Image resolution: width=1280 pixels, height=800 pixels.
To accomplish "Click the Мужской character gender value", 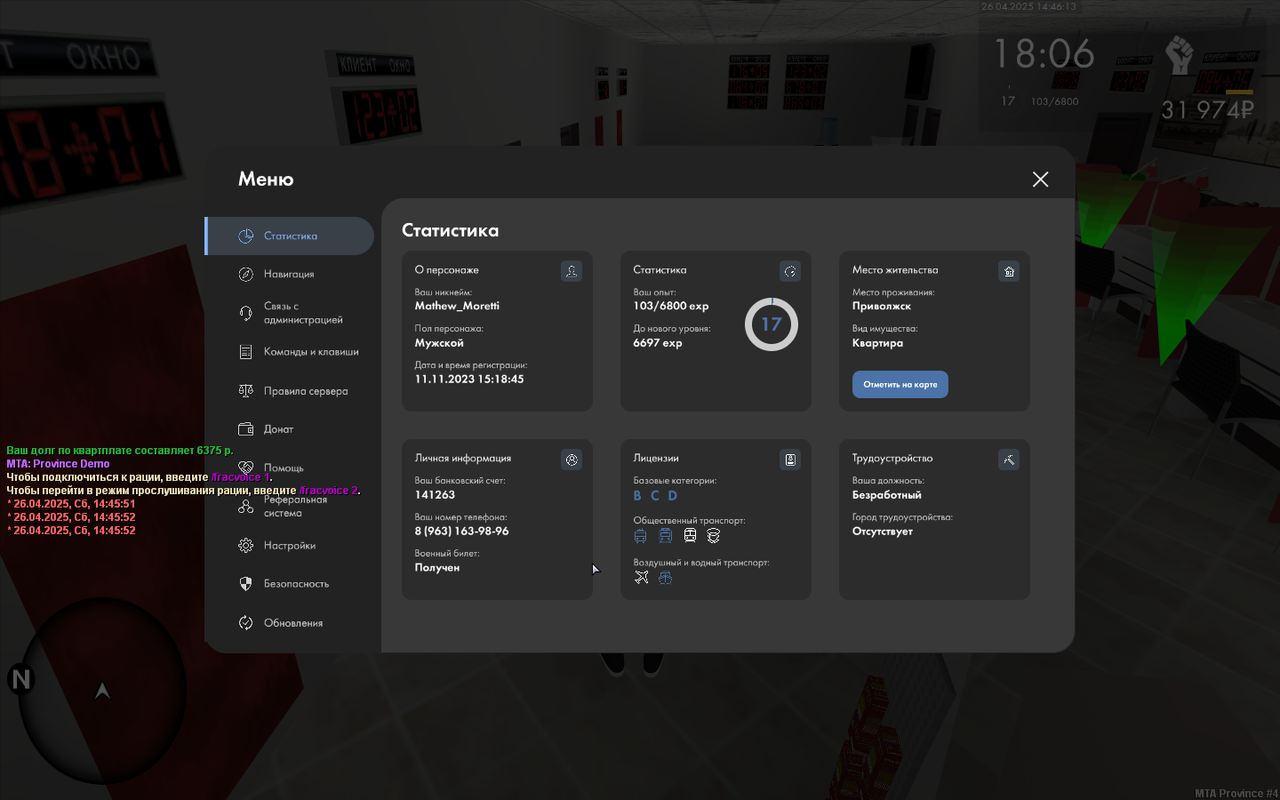I will (x=439, y=343).
